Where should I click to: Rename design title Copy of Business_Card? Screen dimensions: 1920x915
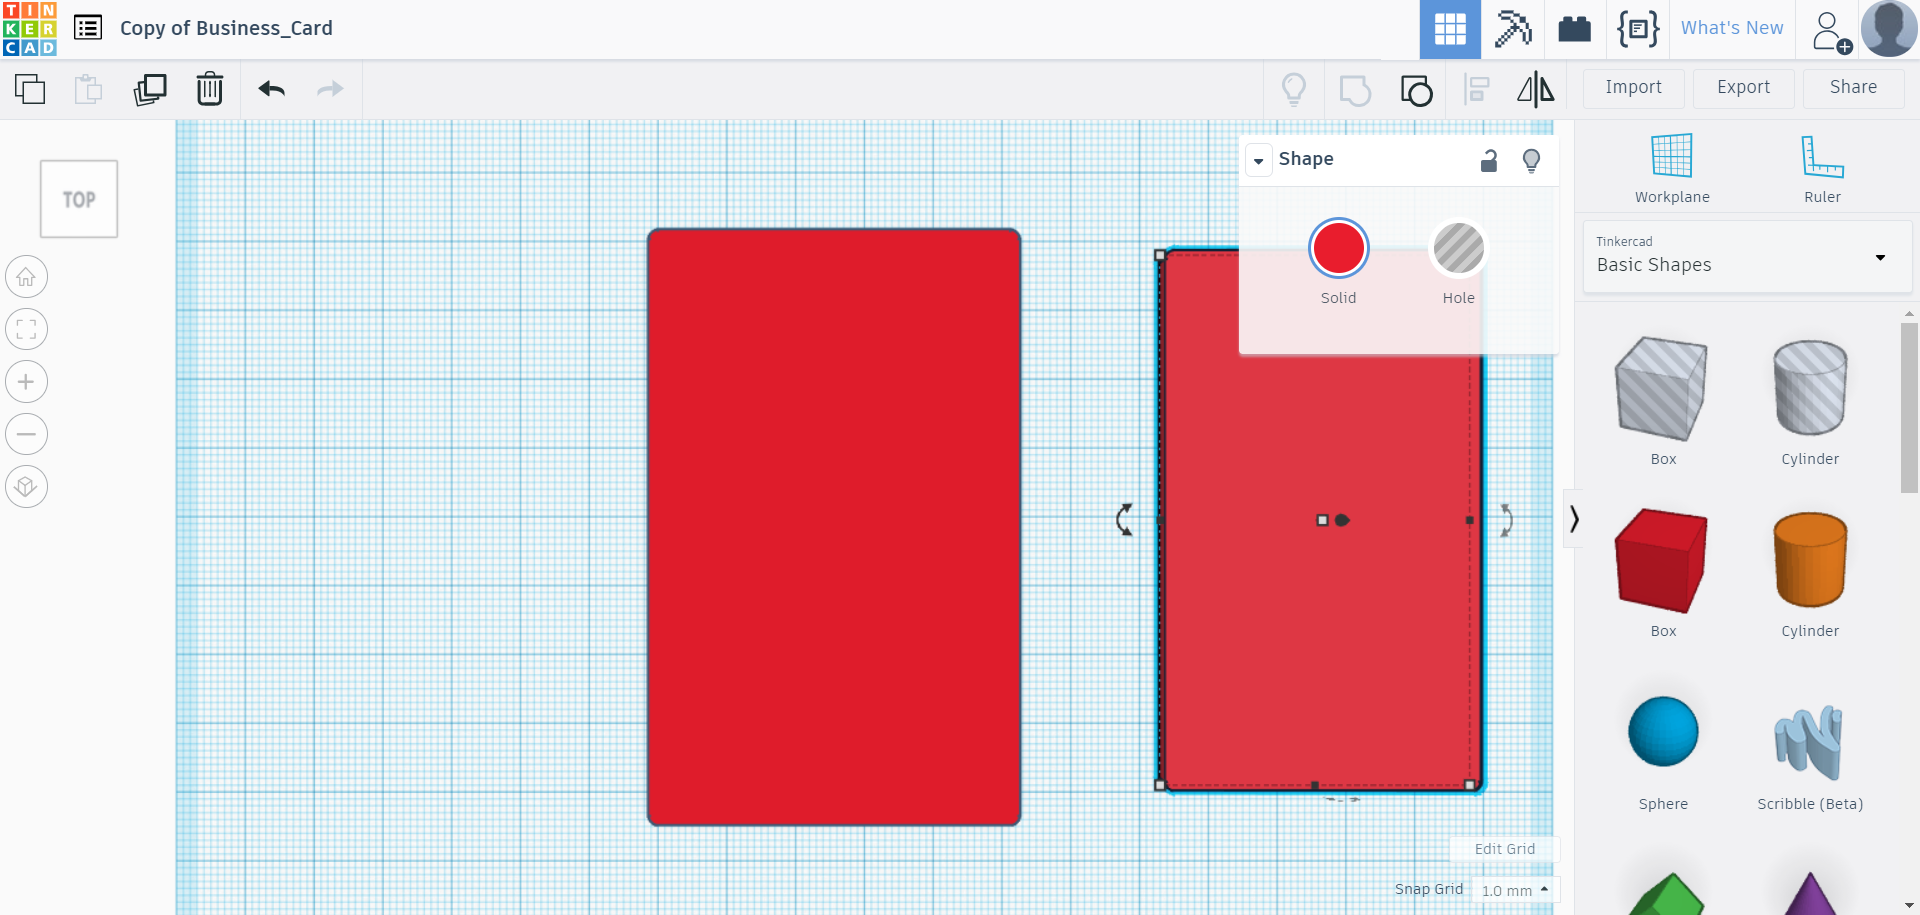pos(226,28)
